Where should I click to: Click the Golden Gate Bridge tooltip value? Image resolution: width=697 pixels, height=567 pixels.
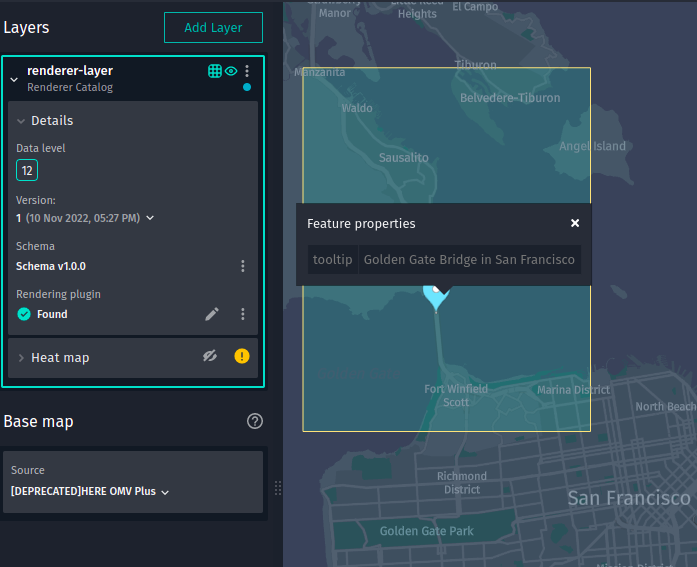[x=469, y=260]
